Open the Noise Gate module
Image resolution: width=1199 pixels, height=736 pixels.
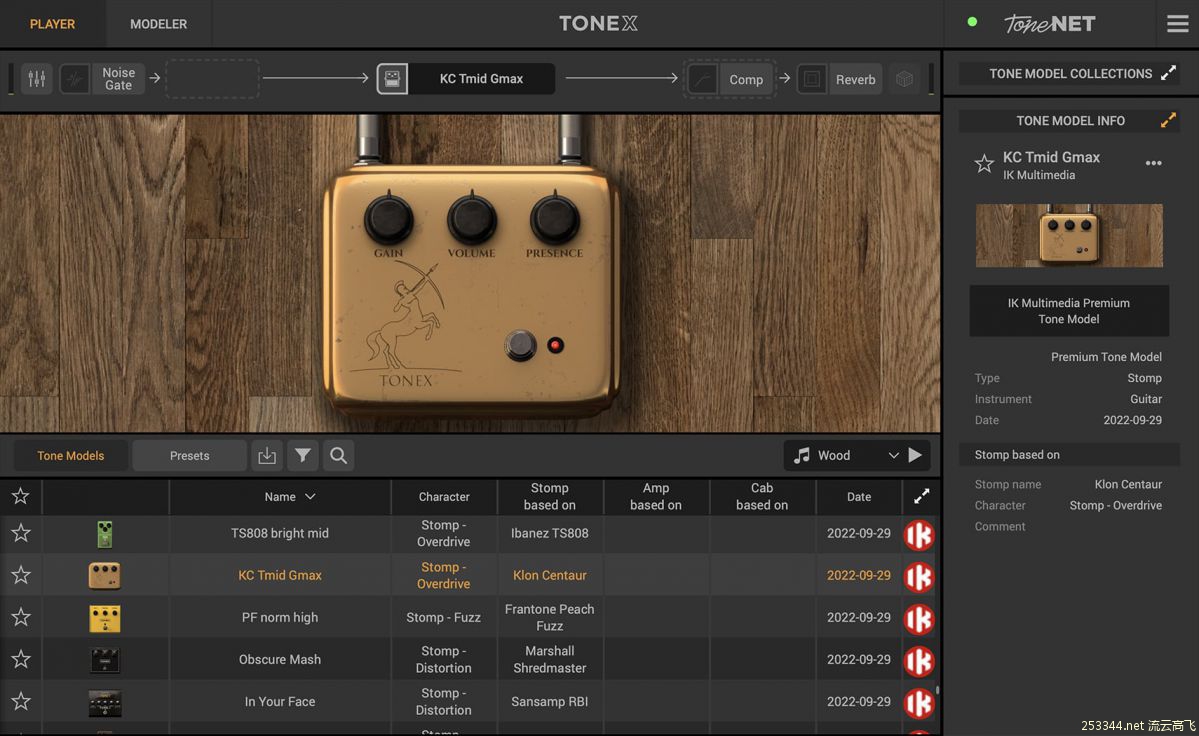pyautogui.click(x=119, y=79)
